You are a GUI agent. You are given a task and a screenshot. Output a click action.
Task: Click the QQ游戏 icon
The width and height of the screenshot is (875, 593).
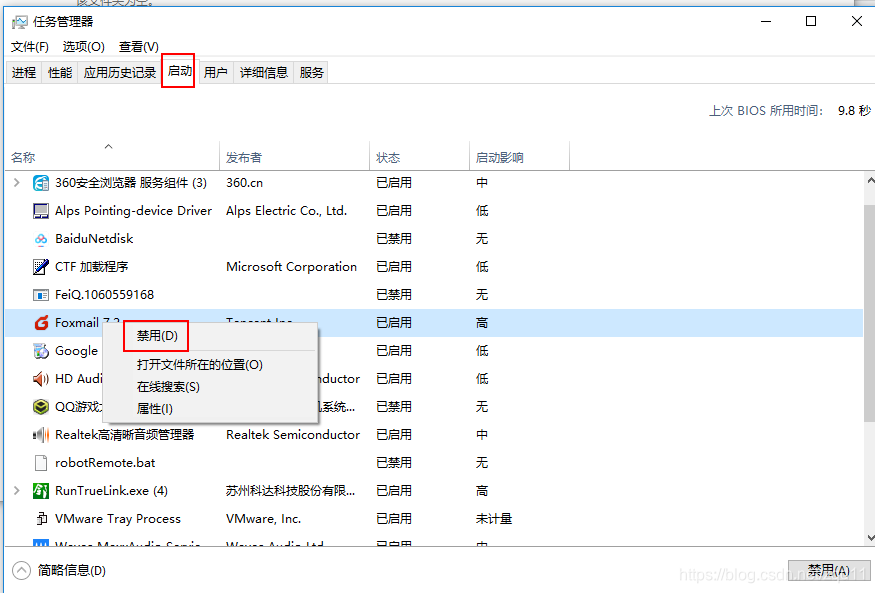click(41, 407)
